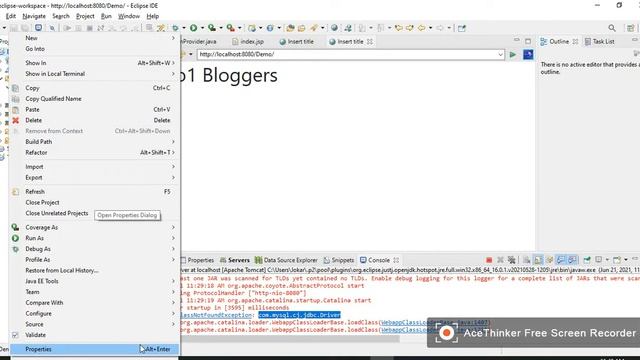This screenshot has height=360, width=640.
Task: Open the Open Console dropdown arrow
Action: pyautogui.click(x=625, y=260)
